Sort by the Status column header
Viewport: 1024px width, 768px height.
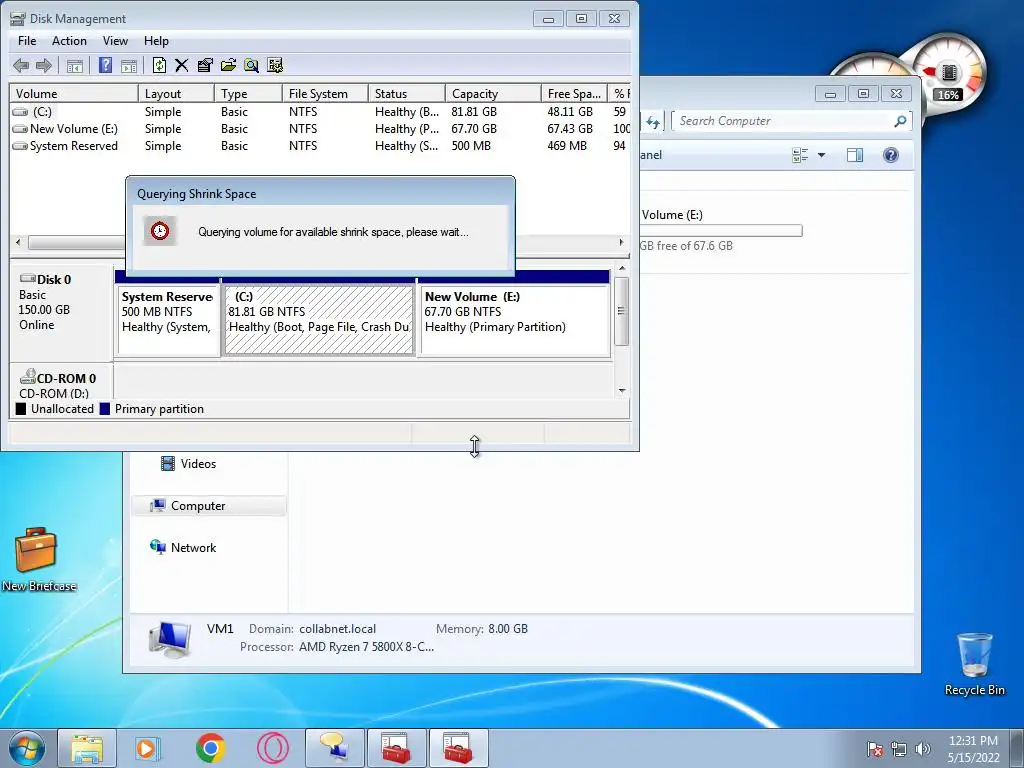(x=407, y=93)
